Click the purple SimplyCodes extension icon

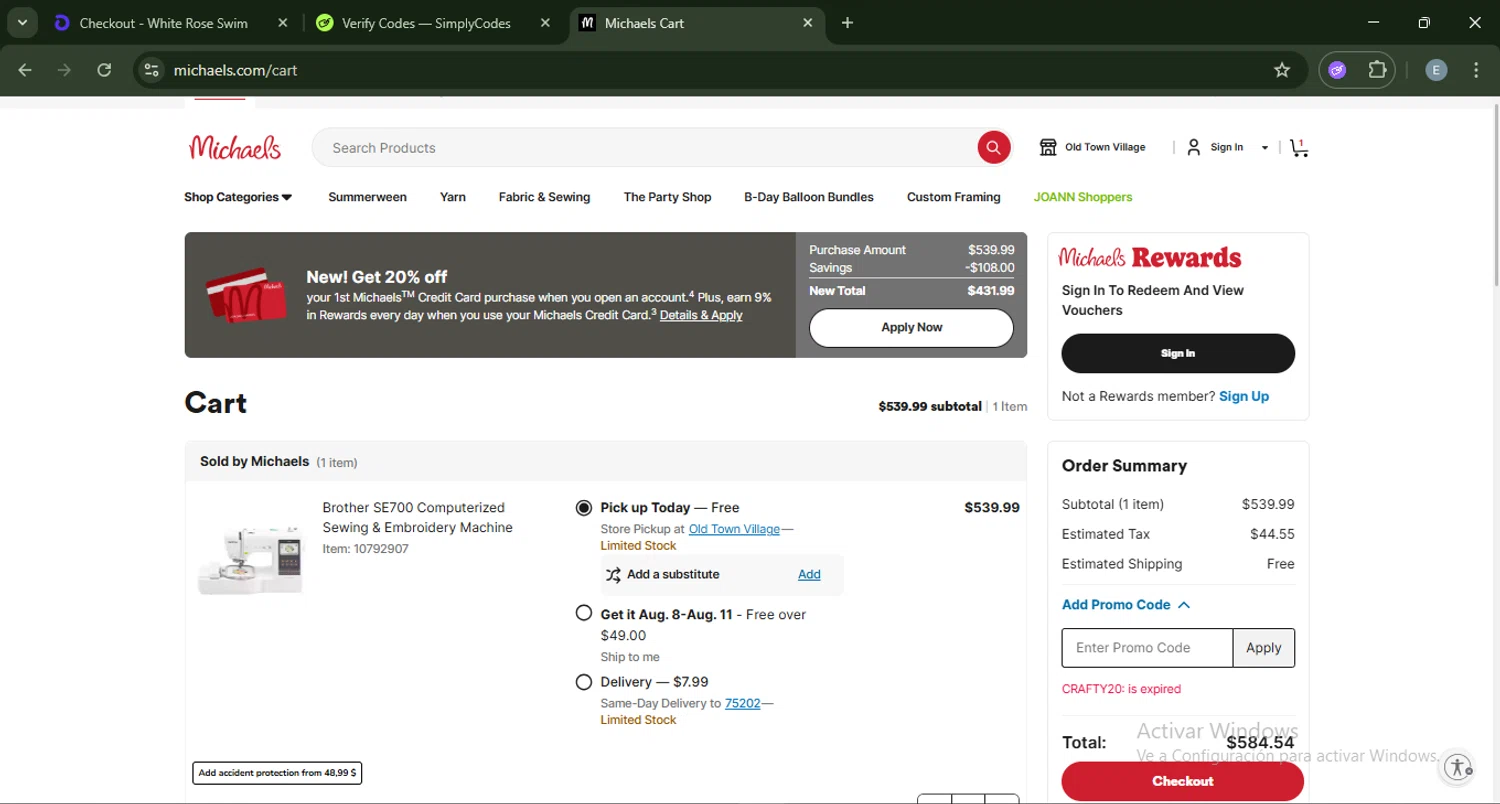pos(1338,70)
